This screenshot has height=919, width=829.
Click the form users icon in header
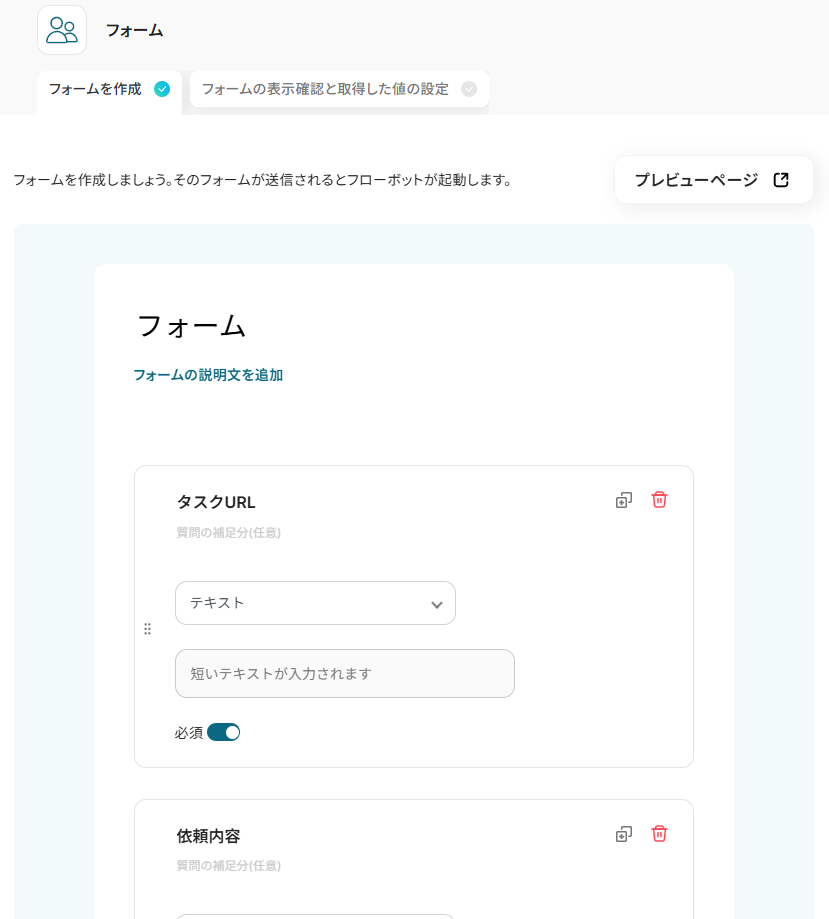62,30
